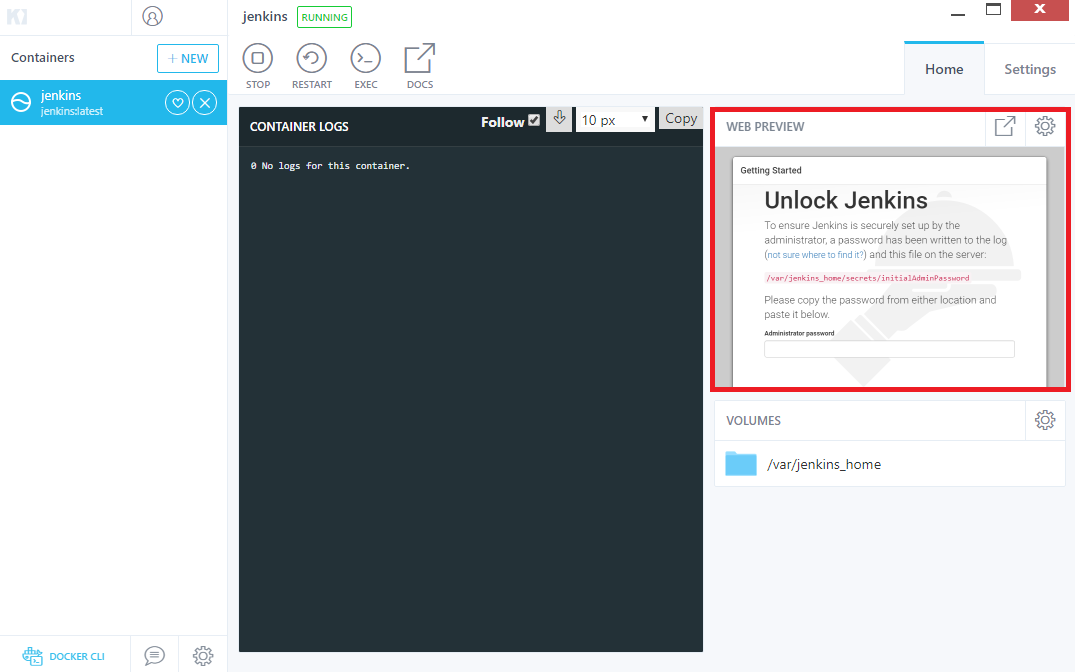Remove jenkins container with X icon
The height and width of the screenshot is (672, 1075).
(x=204, y=103)
